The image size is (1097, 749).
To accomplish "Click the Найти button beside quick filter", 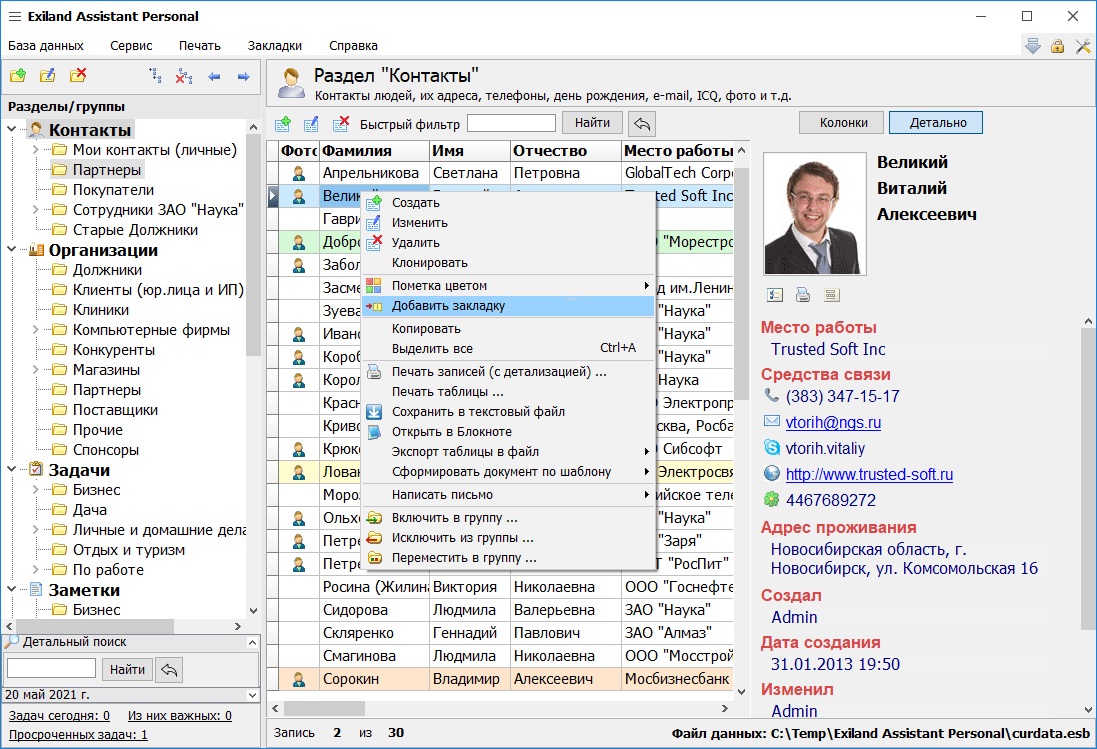I will (592, 123).
